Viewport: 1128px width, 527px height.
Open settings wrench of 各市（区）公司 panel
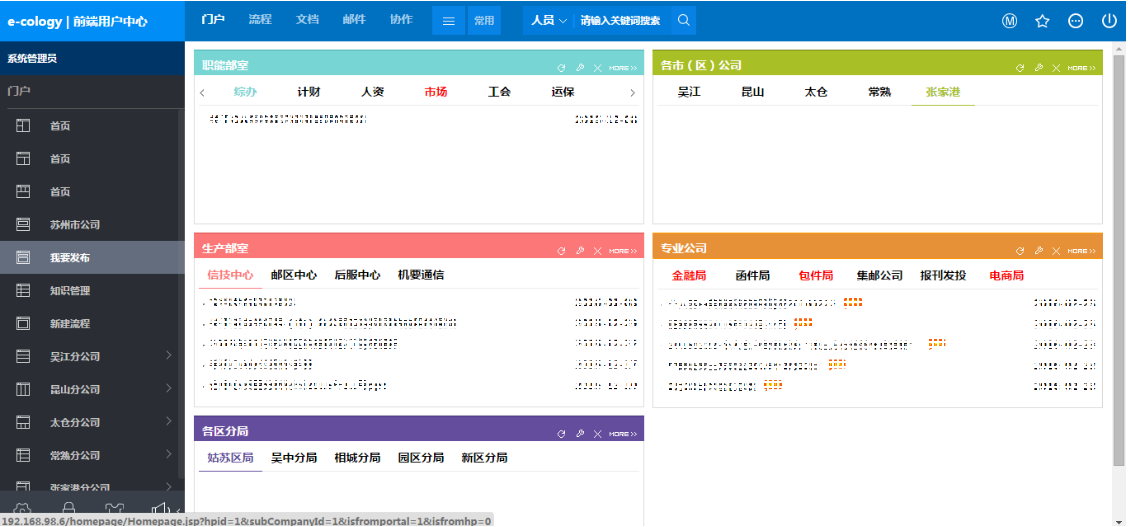point(1039,68)
